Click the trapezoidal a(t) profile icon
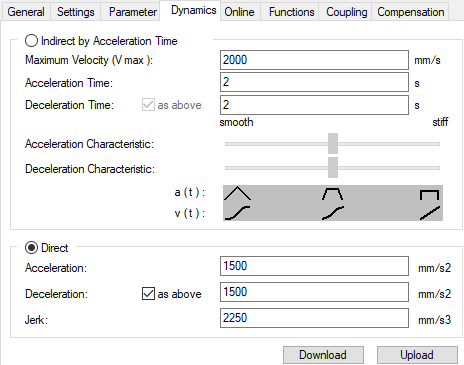464x365 pixels. click(332, 194)
